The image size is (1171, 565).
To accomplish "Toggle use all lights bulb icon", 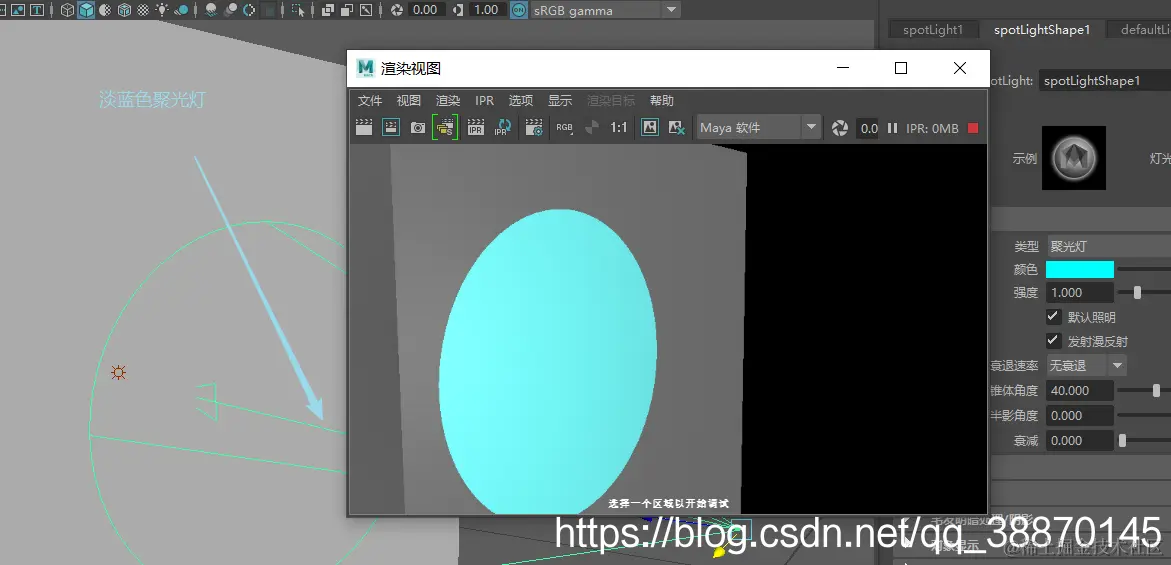I will [162, 10].
